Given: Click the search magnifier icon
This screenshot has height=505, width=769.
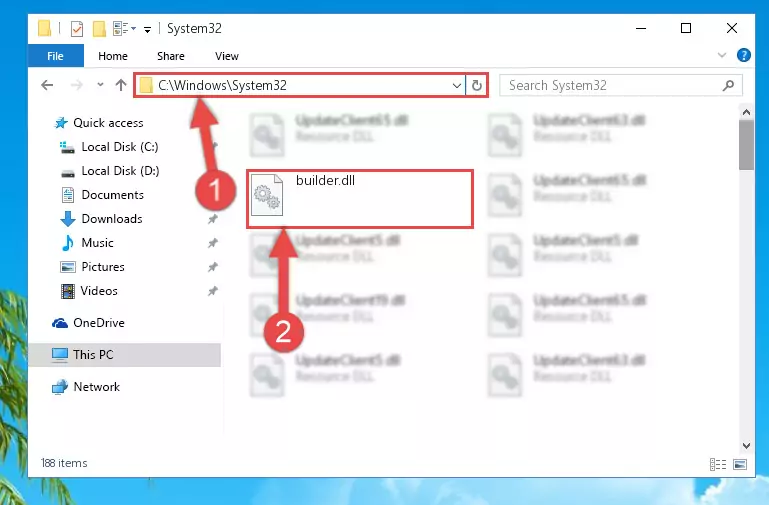Looking at the screenshot, I should tap(728, 85).
